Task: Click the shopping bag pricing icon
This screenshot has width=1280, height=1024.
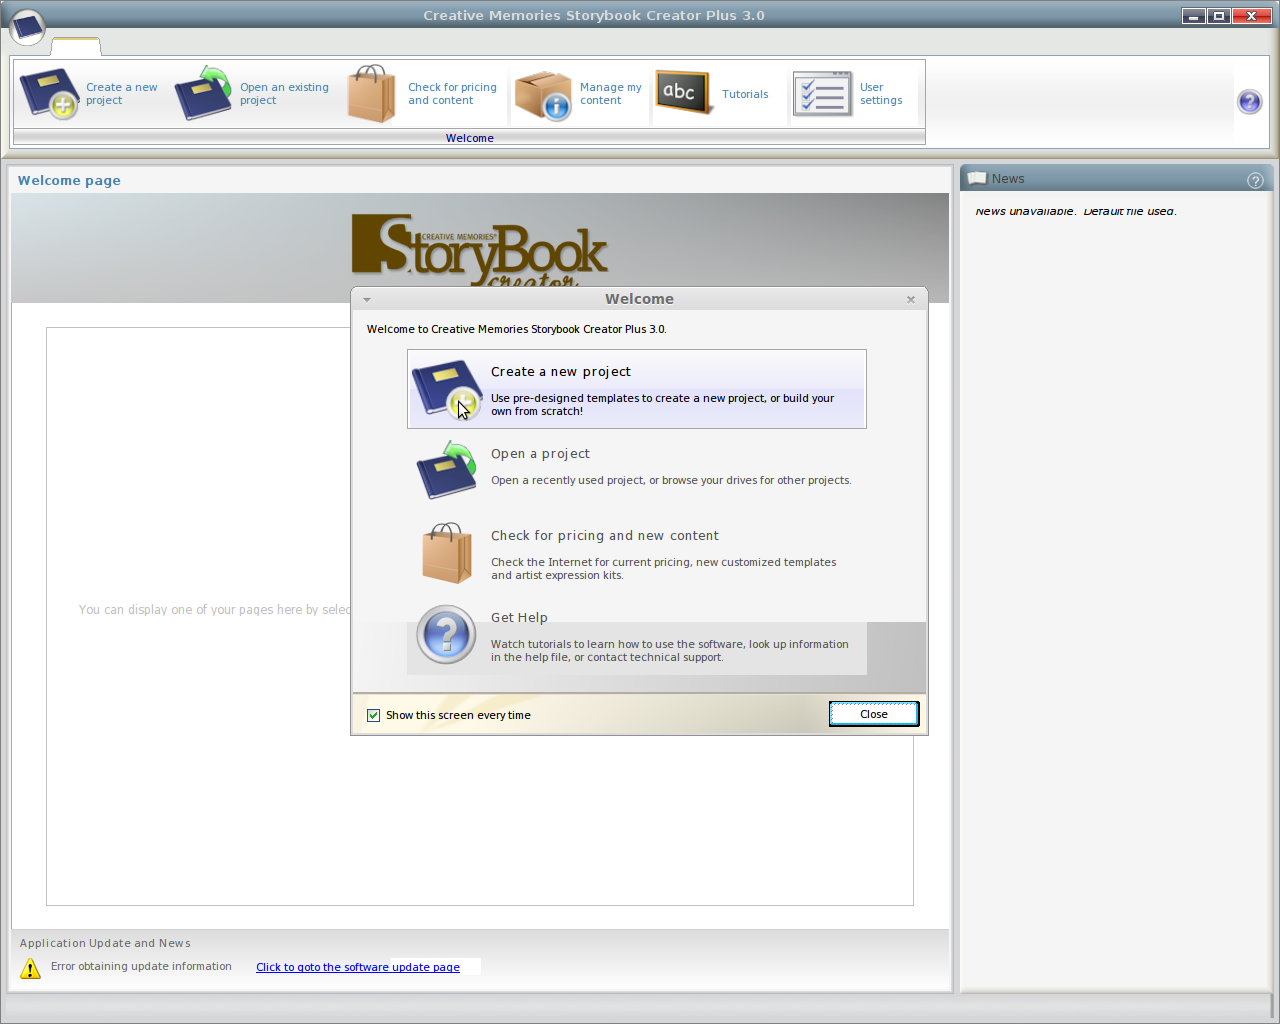Action: click(x=371, y=93)
